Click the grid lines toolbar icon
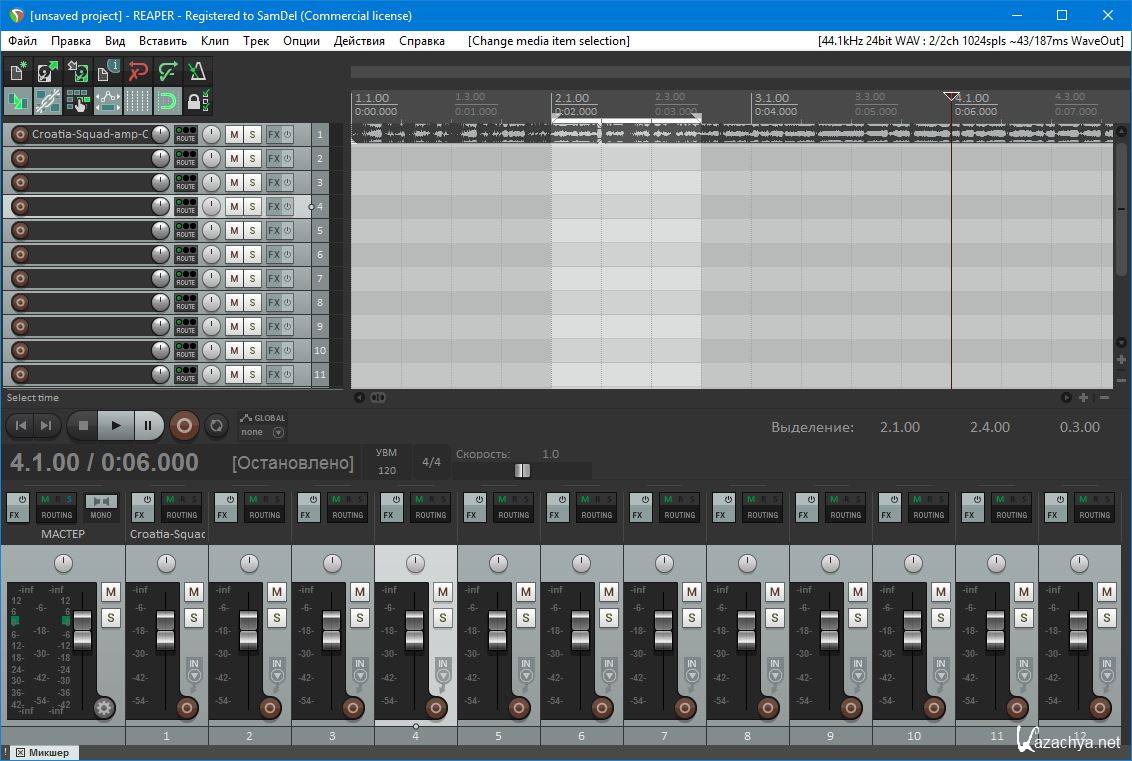This screenshot has height=761, width=1132. [x=138, y=101]
